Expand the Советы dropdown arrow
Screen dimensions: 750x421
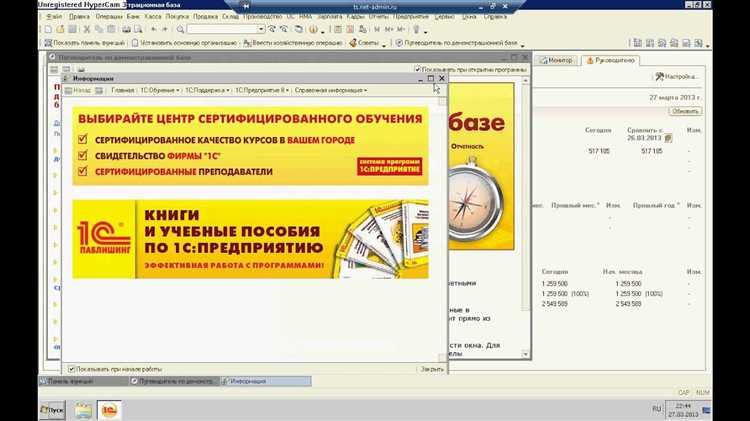pos(384,44)
